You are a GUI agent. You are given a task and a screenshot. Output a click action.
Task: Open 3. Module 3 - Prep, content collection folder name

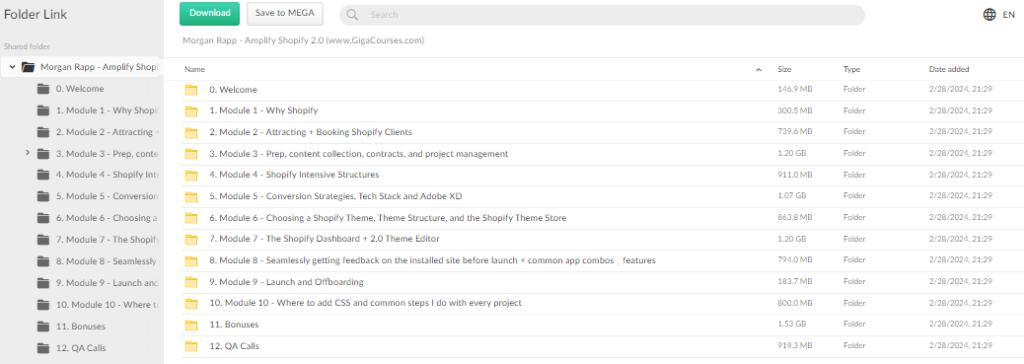(x=359, y=154)
